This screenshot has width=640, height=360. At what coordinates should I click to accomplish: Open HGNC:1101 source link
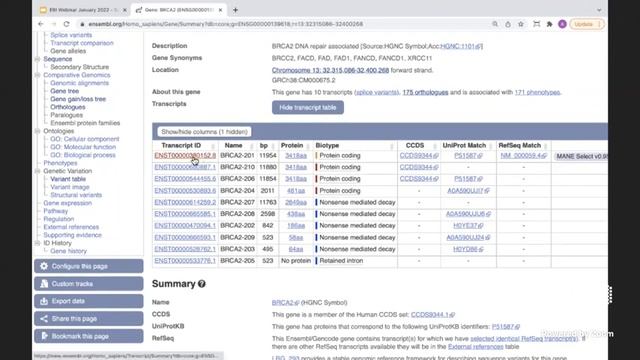tap(460, 46)
